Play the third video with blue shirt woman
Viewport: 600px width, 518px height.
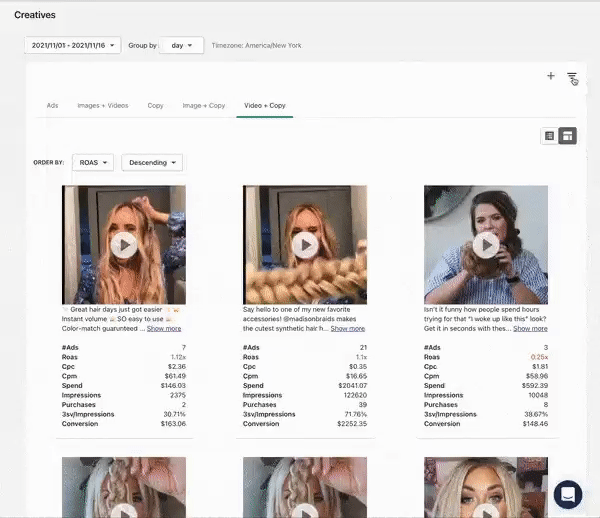point(486,245)
